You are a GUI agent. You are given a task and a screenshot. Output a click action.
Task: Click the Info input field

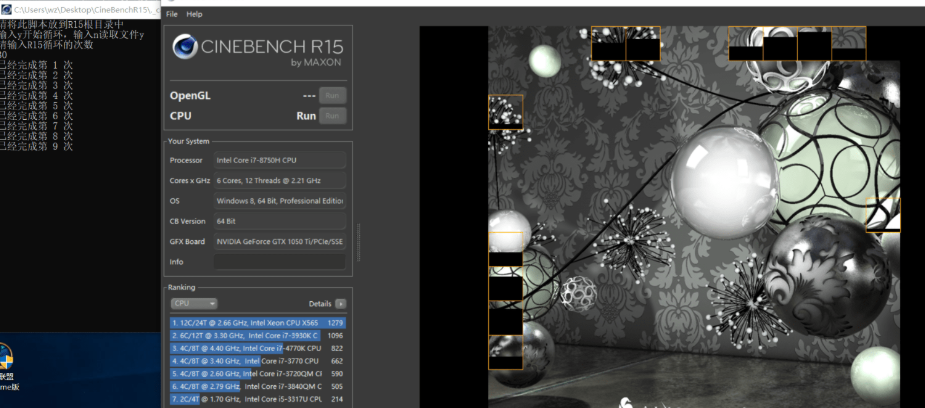[x=279, y=262]
